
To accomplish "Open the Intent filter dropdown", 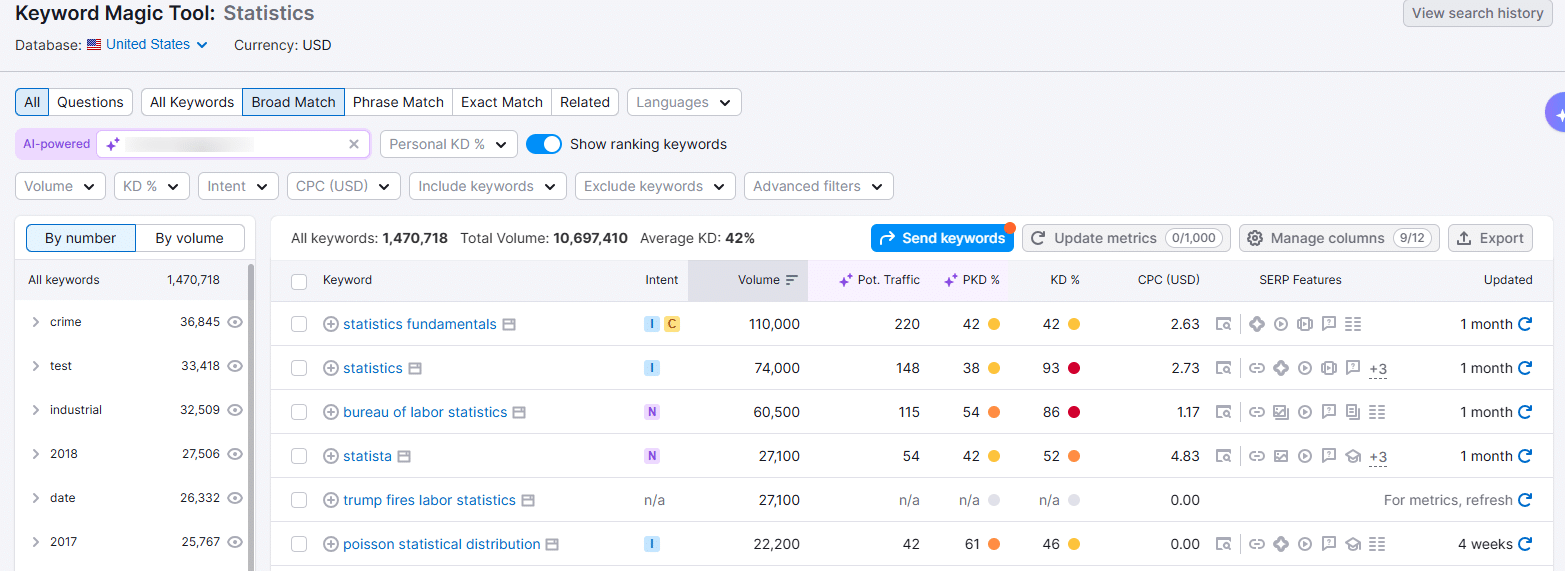I will point(238,186).
